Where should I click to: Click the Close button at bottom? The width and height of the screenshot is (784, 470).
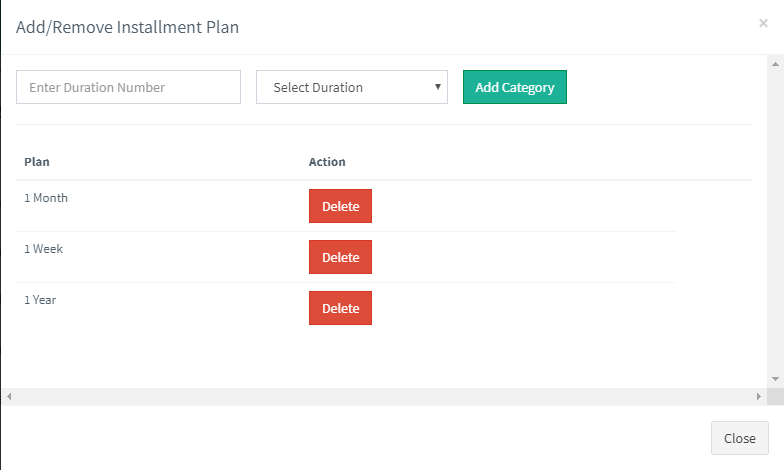[739, 438]
